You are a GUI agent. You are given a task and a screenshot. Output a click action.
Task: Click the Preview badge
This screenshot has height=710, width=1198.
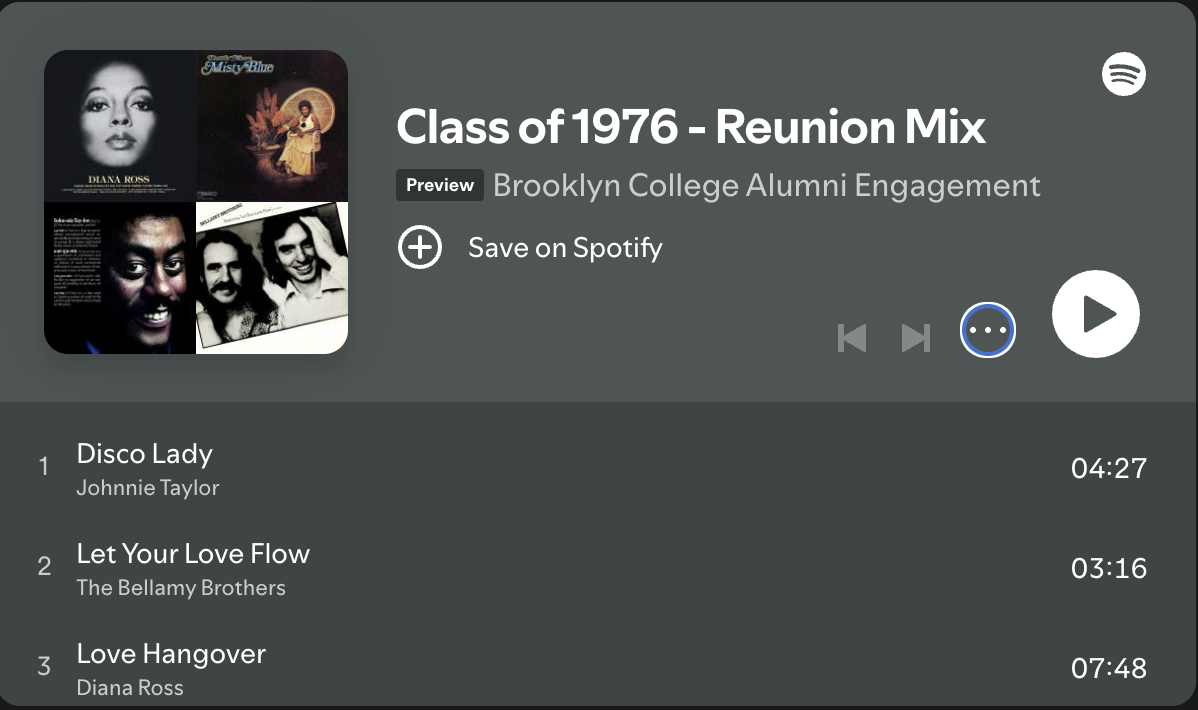[440, 186]
